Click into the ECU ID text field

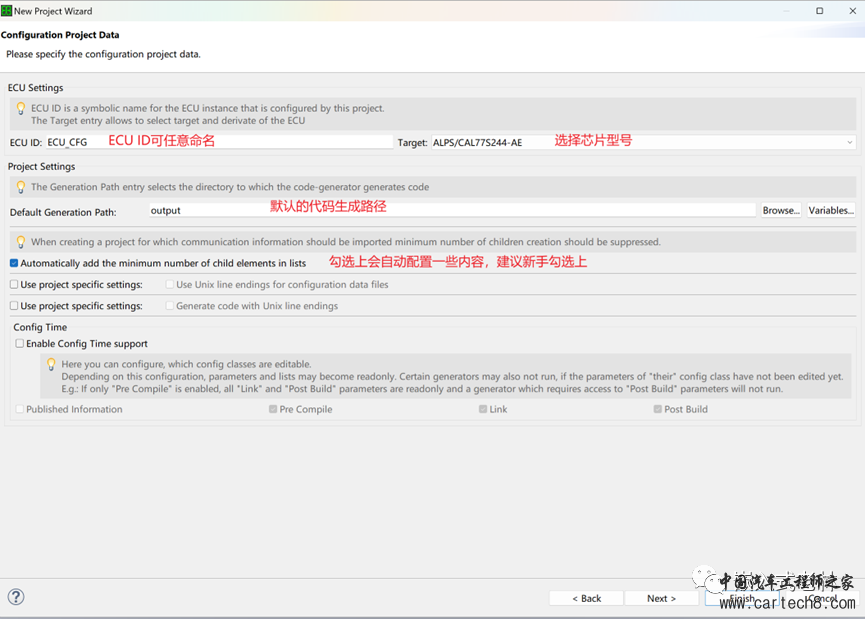pyautogui.click(x=218, y=143)
